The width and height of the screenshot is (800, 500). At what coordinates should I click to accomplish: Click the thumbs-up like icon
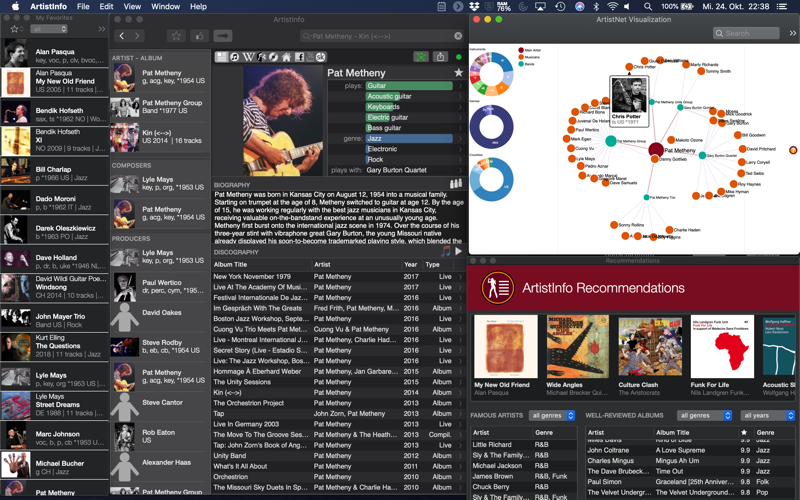(x=199, y=36)
